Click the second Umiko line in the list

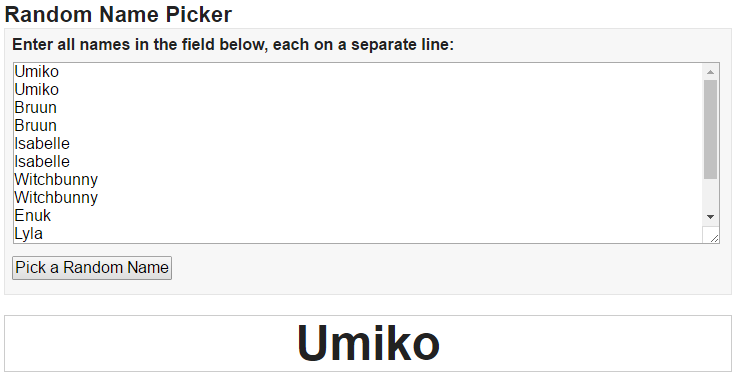coord(37,90)
